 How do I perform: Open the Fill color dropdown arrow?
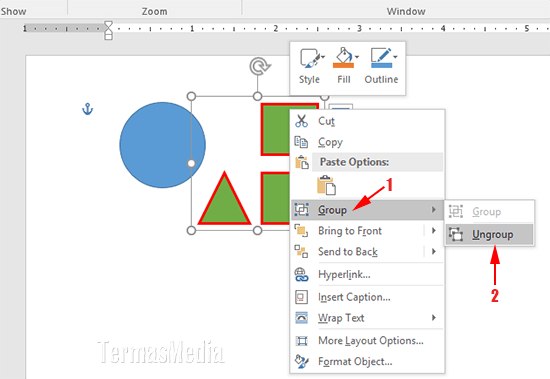coord(357,57)
